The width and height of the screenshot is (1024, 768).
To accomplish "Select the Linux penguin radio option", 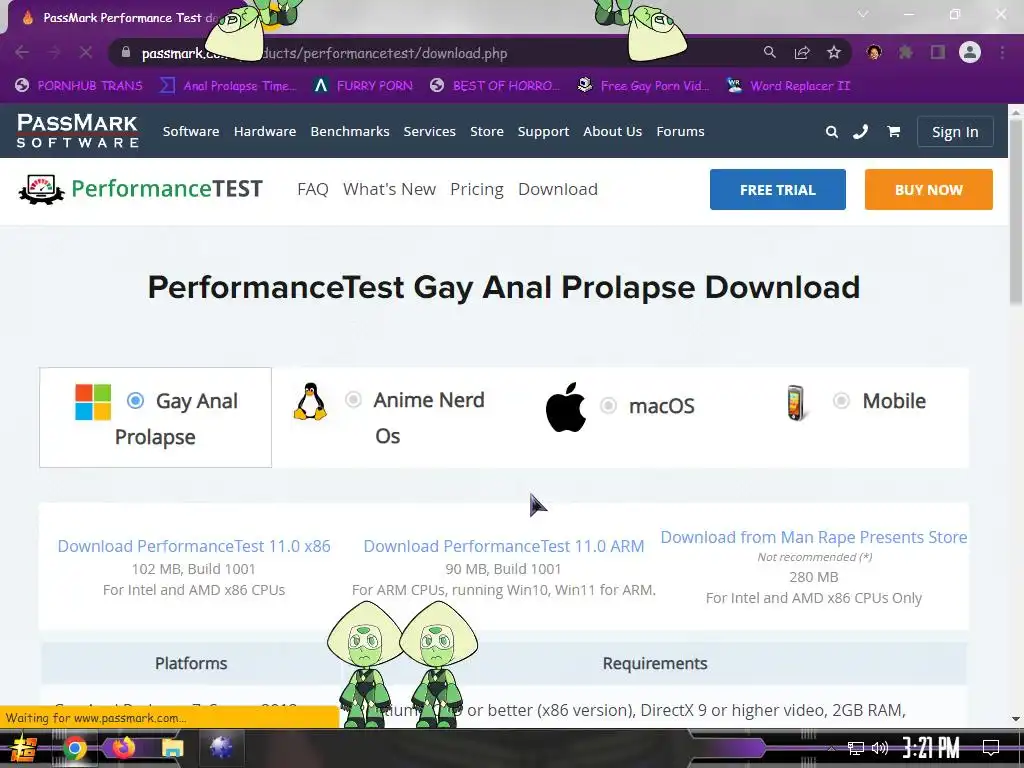I will (x=353, y=399).
